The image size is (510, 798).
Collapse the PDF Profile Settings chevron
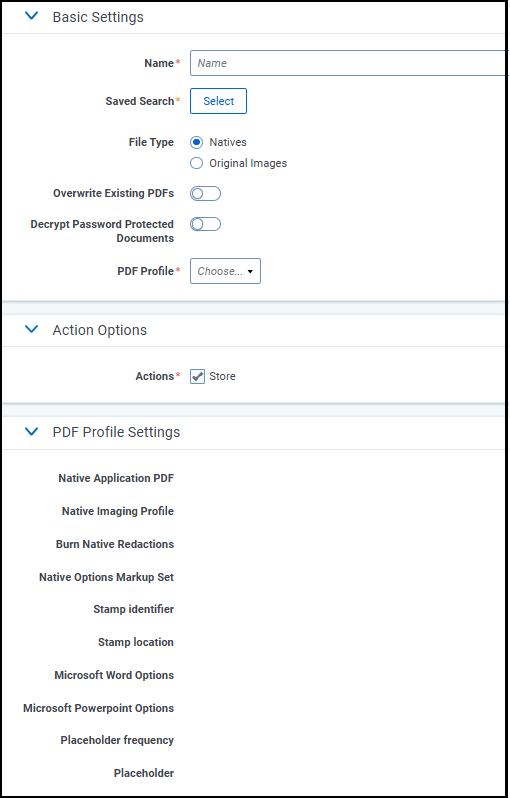pyautogui.click(x=32, y=432)
